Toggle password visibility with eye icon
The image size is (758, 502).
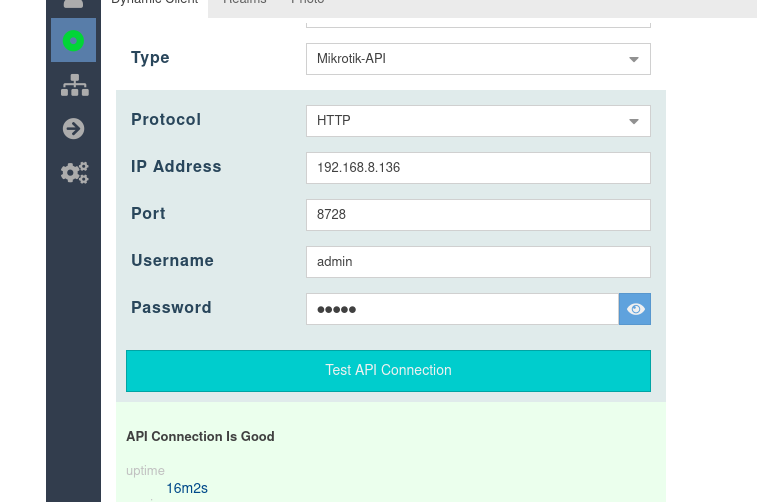[635, 309]
